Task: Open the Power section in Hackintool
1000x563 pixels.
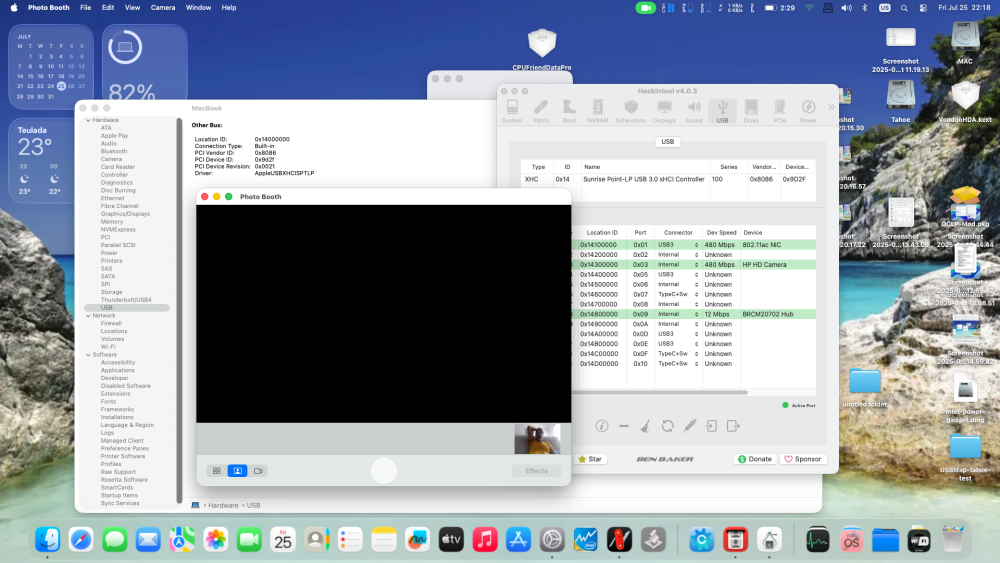Action: coord(808,112)
